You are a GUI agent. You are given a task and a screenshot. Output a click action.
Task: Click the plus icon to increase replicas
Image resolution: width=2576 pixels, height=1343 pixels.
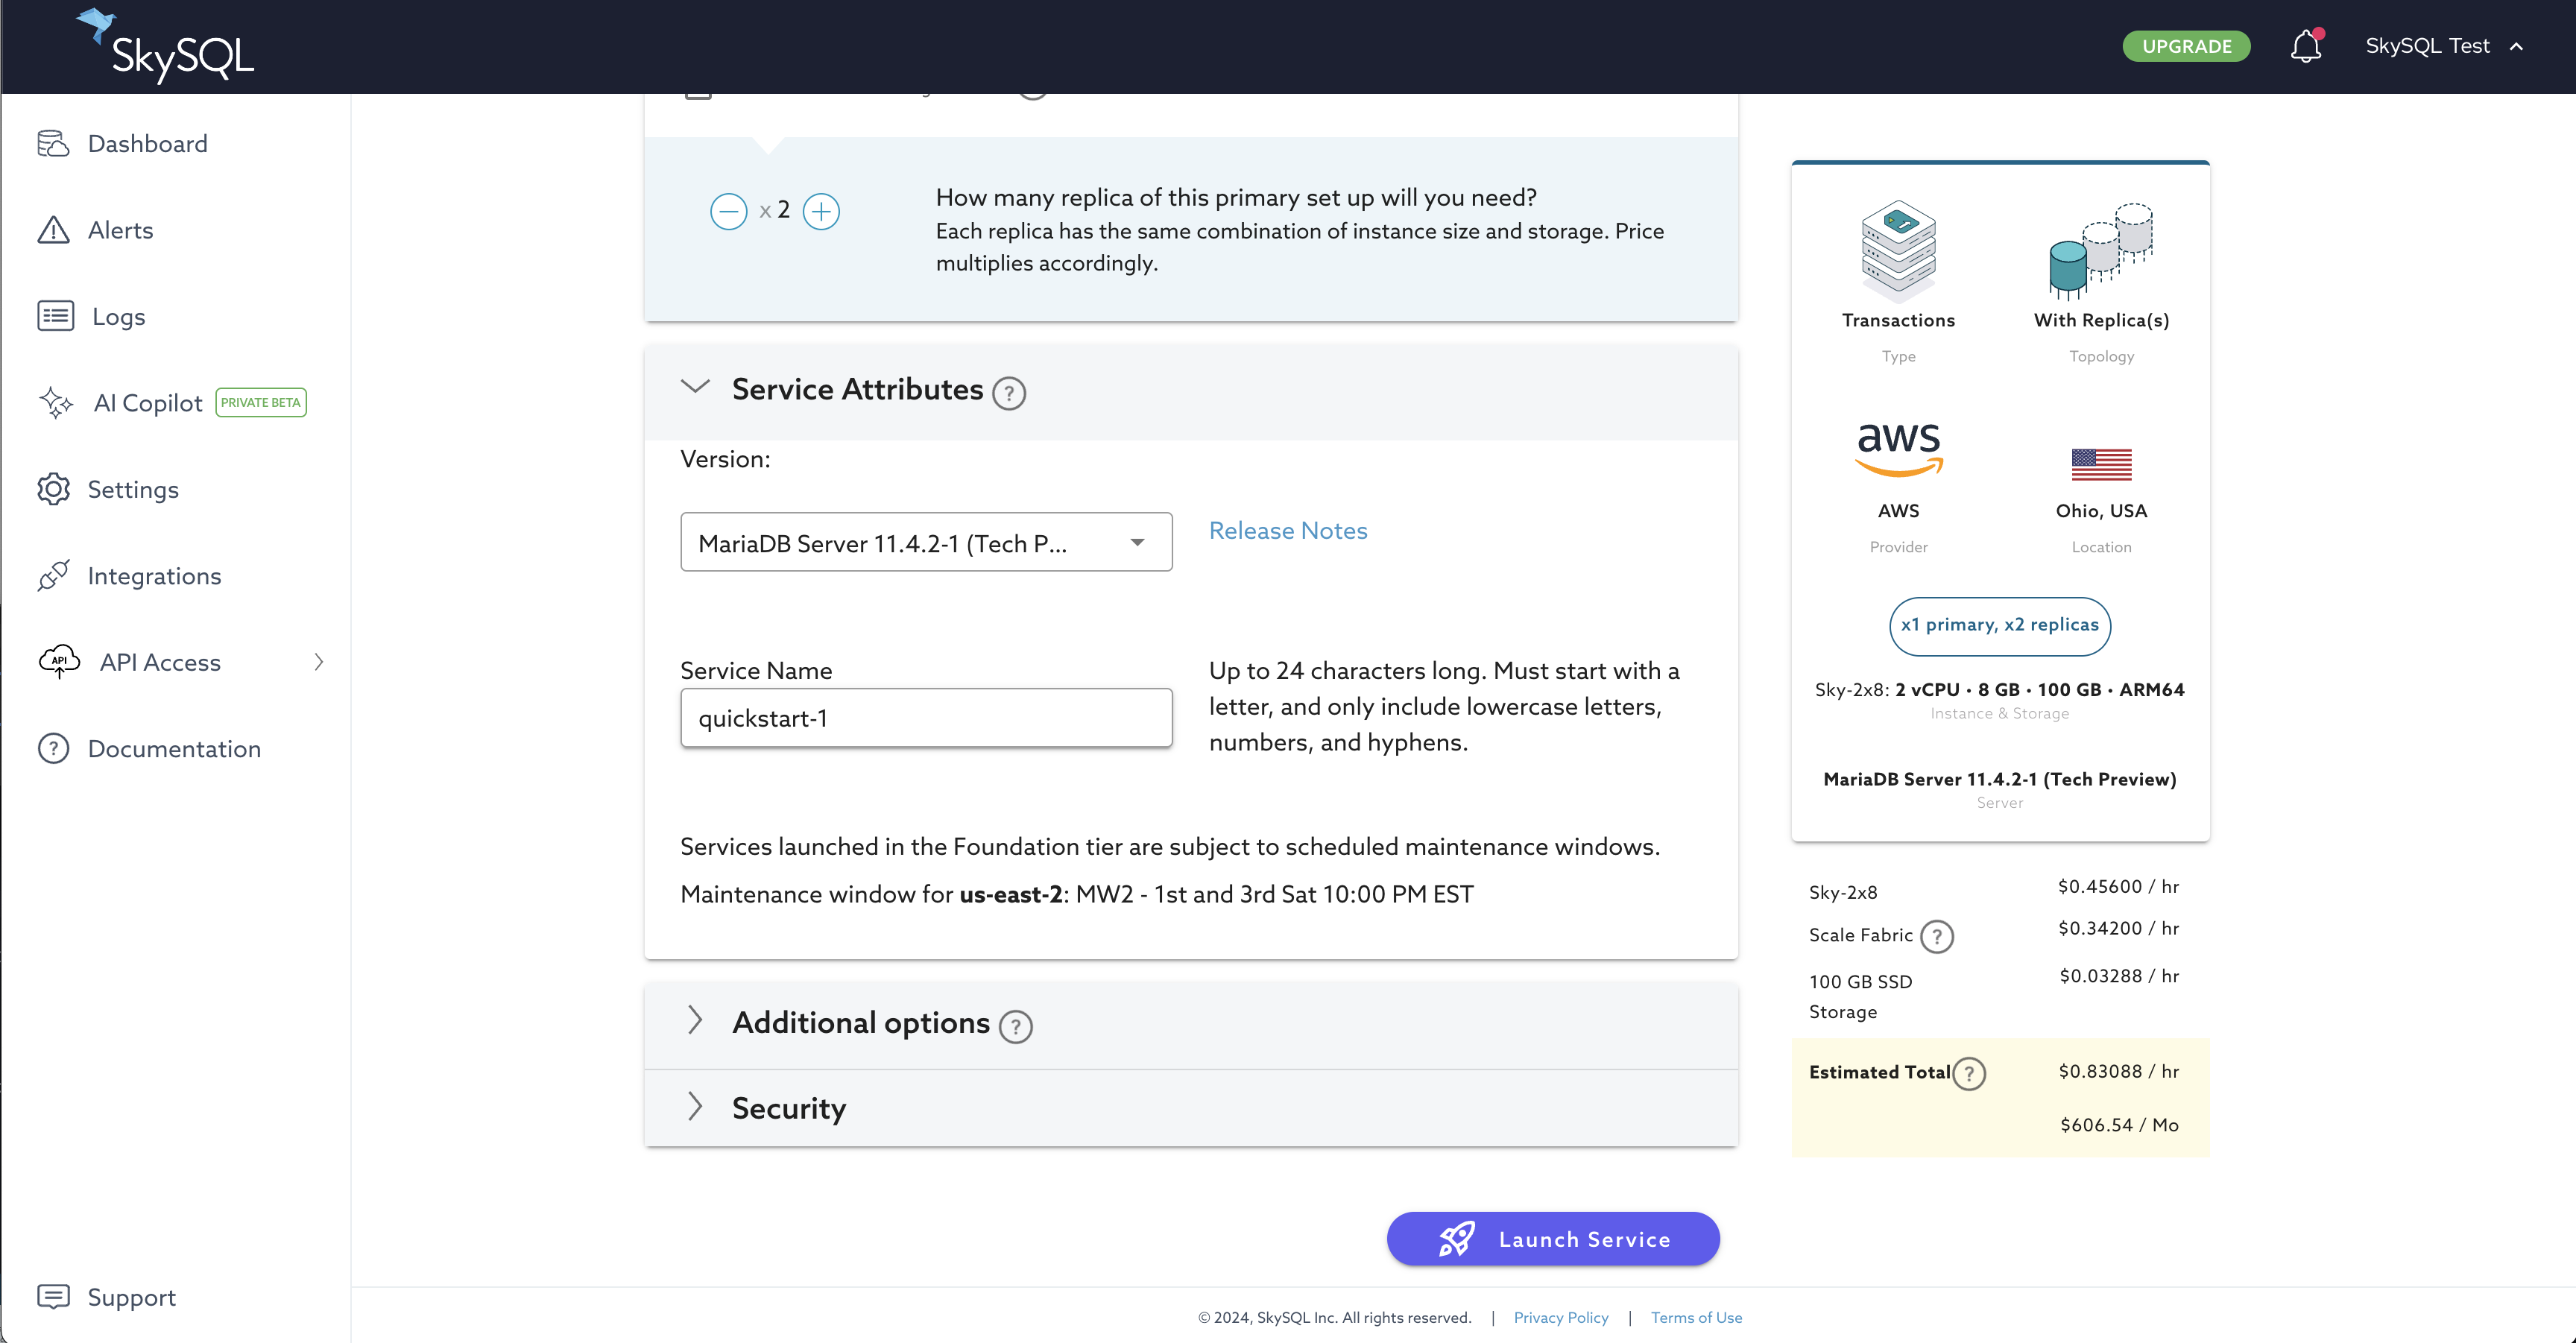pos(821,211)
